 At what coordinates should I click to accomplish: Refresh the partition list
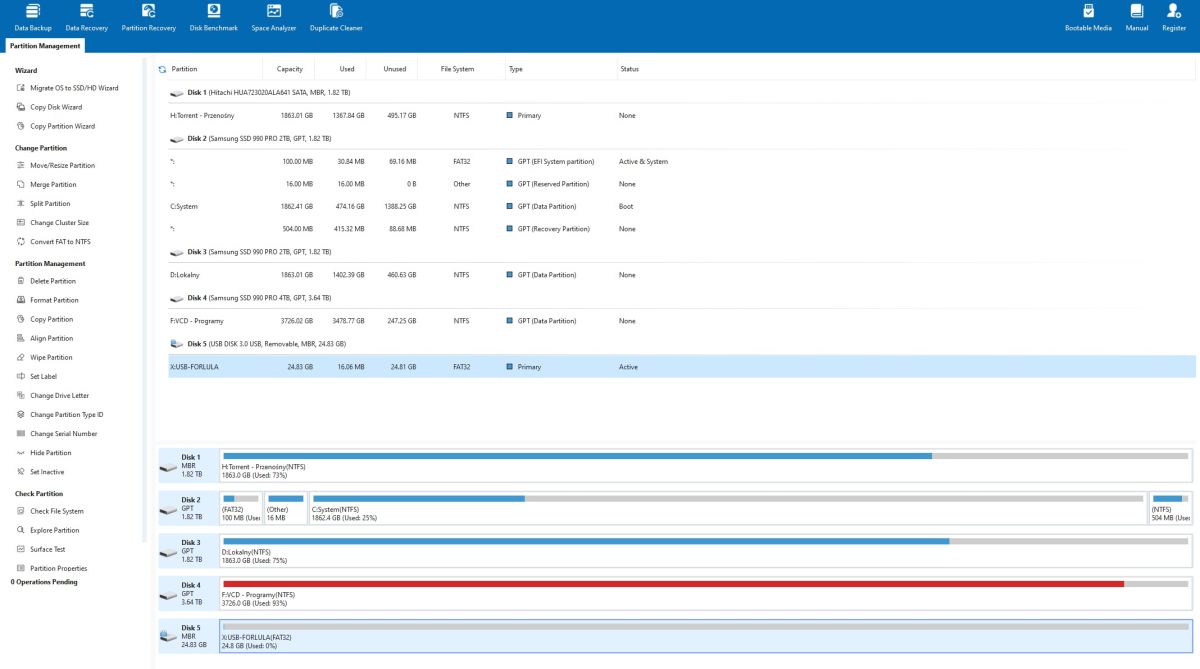(x=162, y=69)
